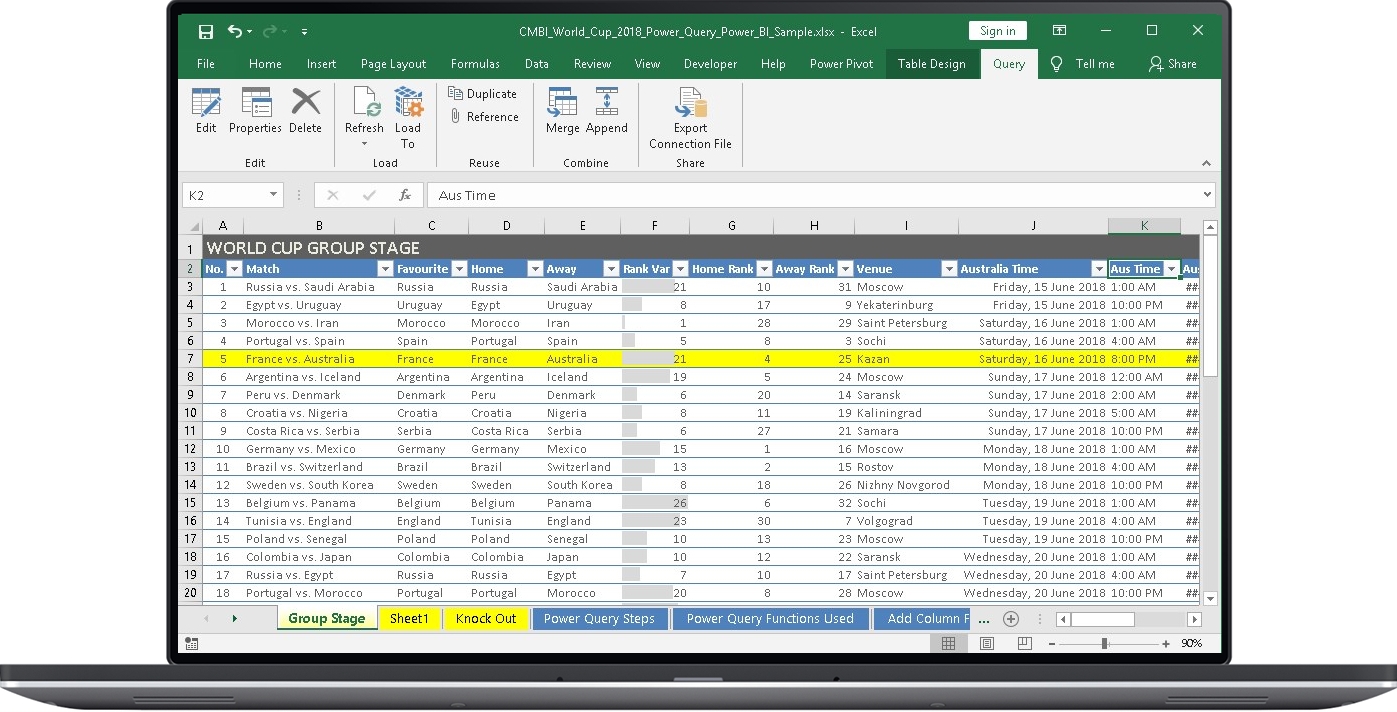Zoom in with the plus button
1397x712 pixels.
pyautogui.click(x=1166, y=644)
